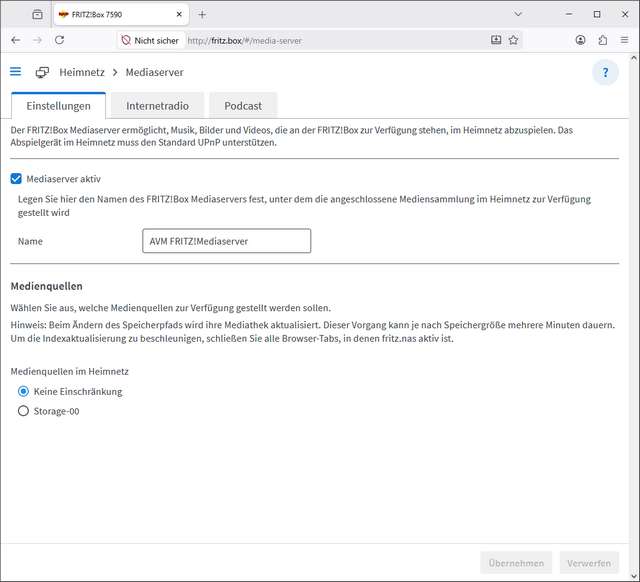Click the scrollbar up arrow at top right

634,58
